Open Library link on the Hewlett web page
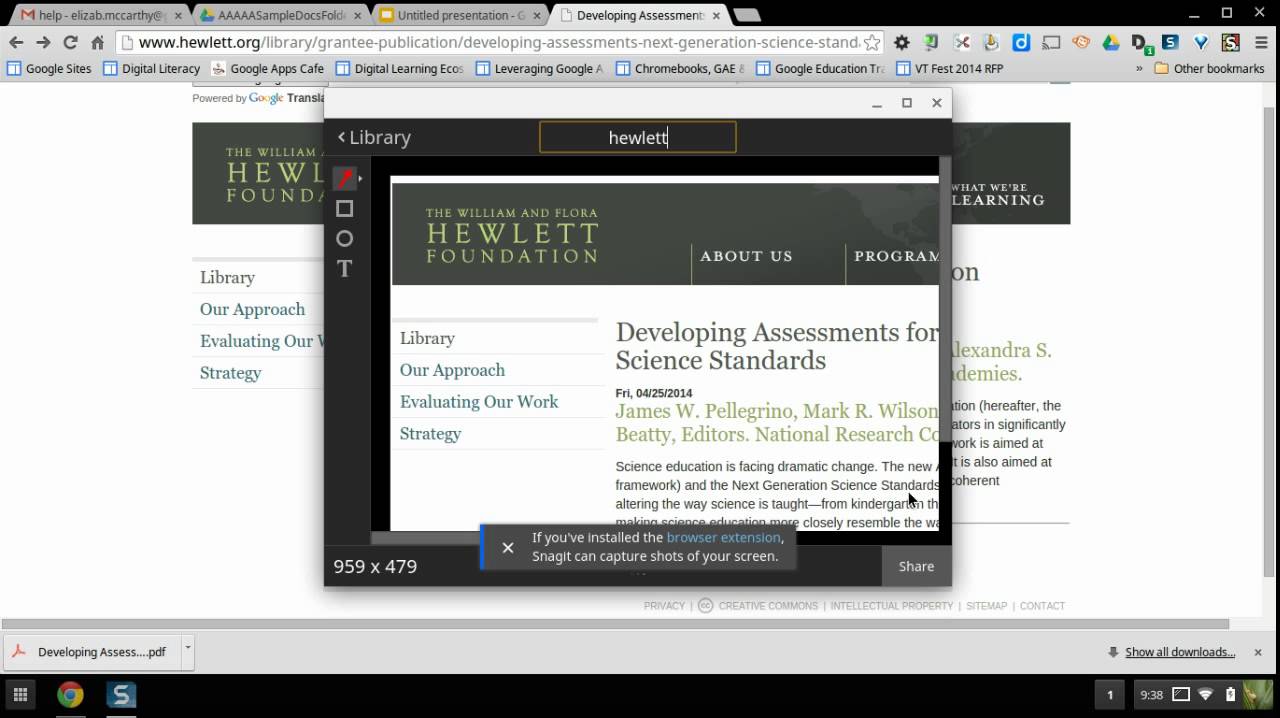The image size is (1280, 718). (x=227, y=278)
